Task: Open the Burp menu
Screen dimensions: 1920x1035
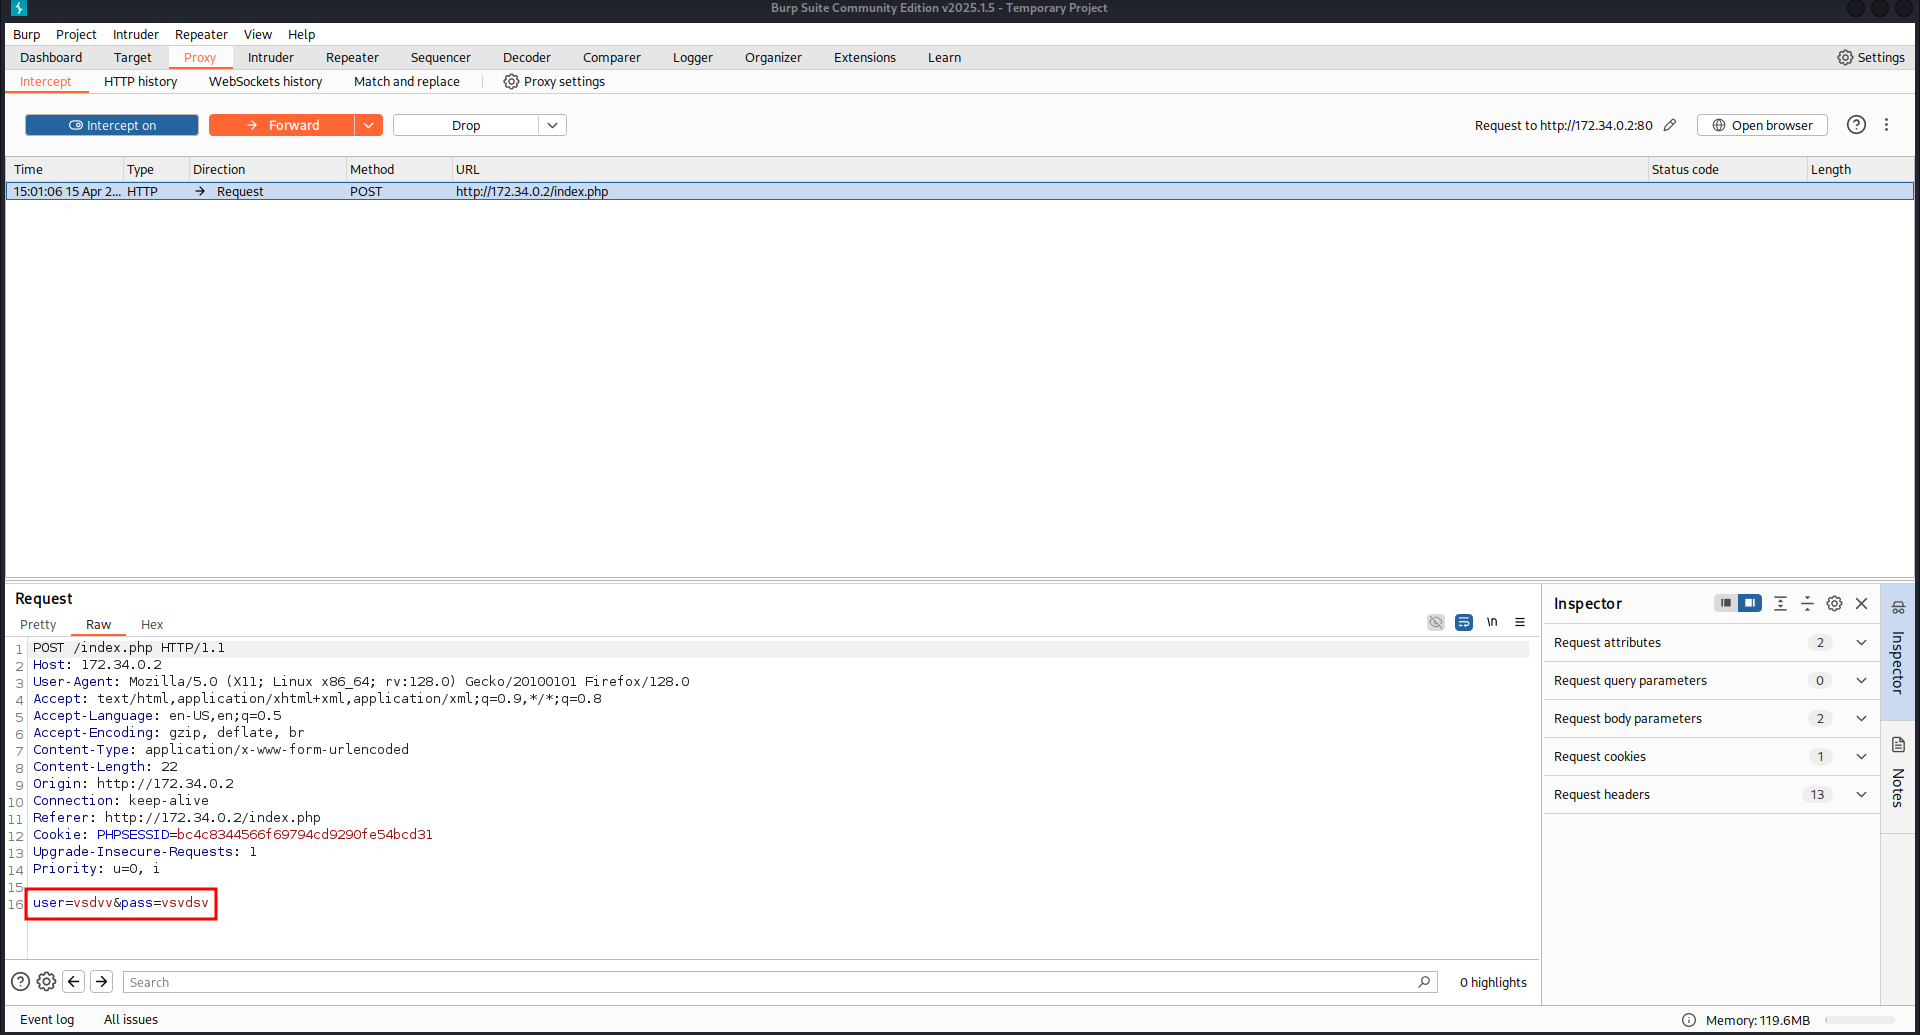Action: [27, 34]
